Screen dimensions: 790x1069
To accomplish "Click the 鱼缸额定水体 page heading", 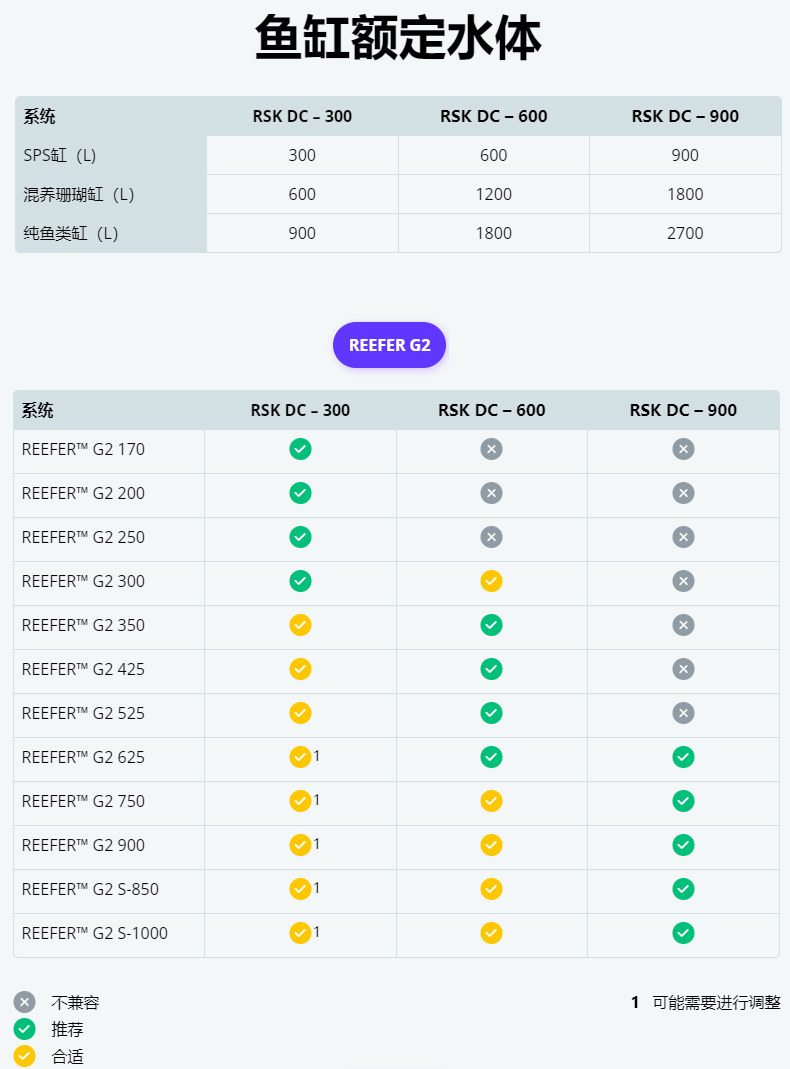I will click(x=398, y=37).
